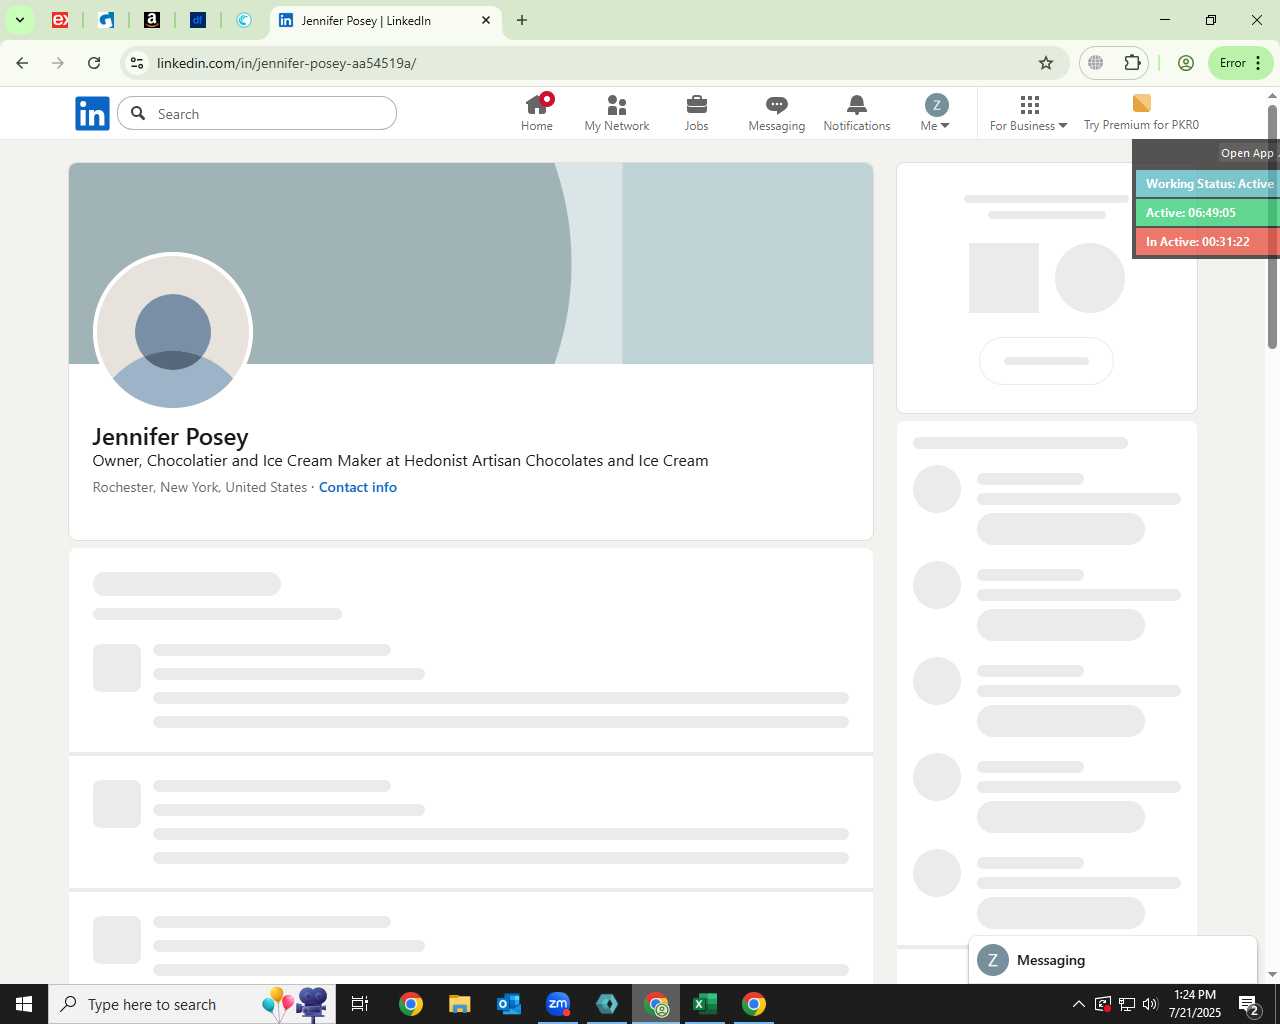Image resolution: width=1280 pixels, height=1024 pixels.
Task: Select the Jennifer Posey name heading
Action: 170,437
